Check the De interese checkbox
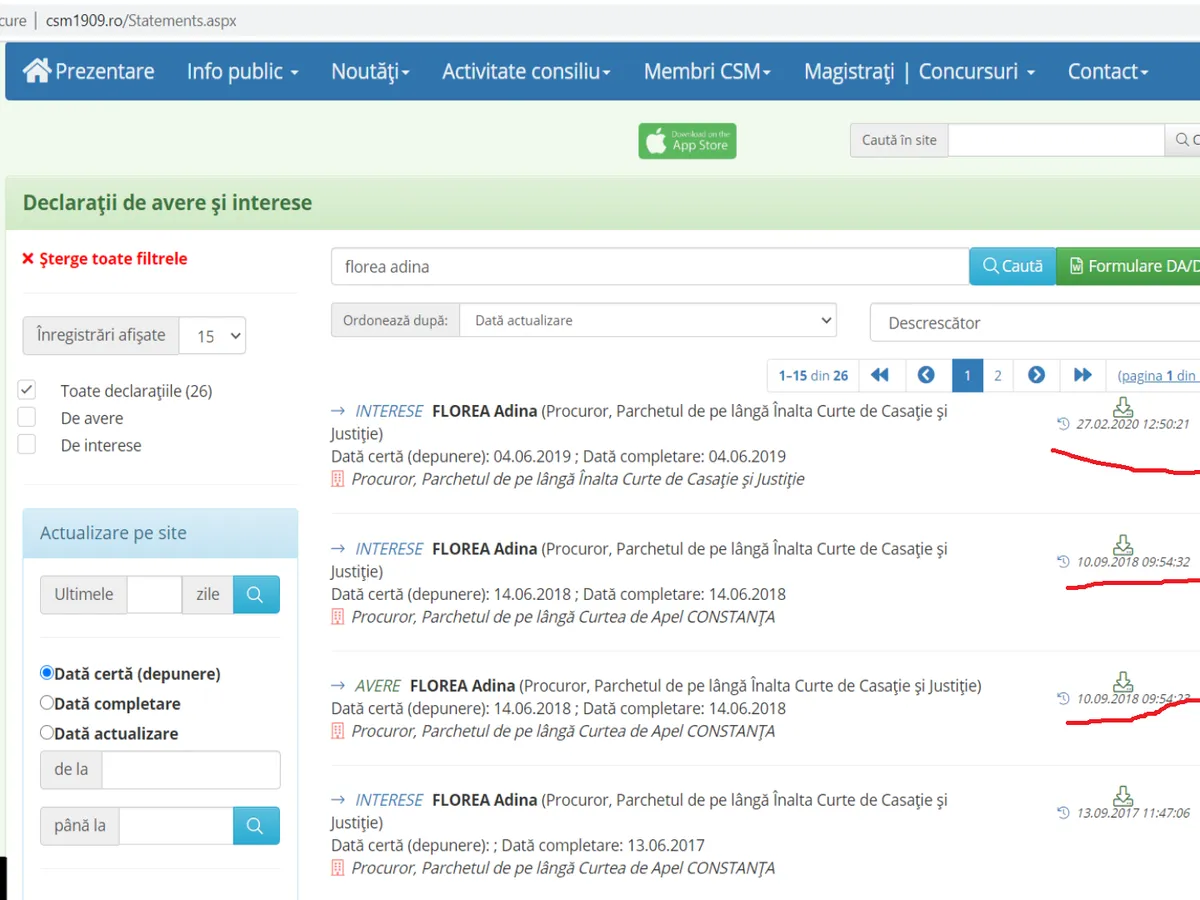 click(x=27, y=445)
